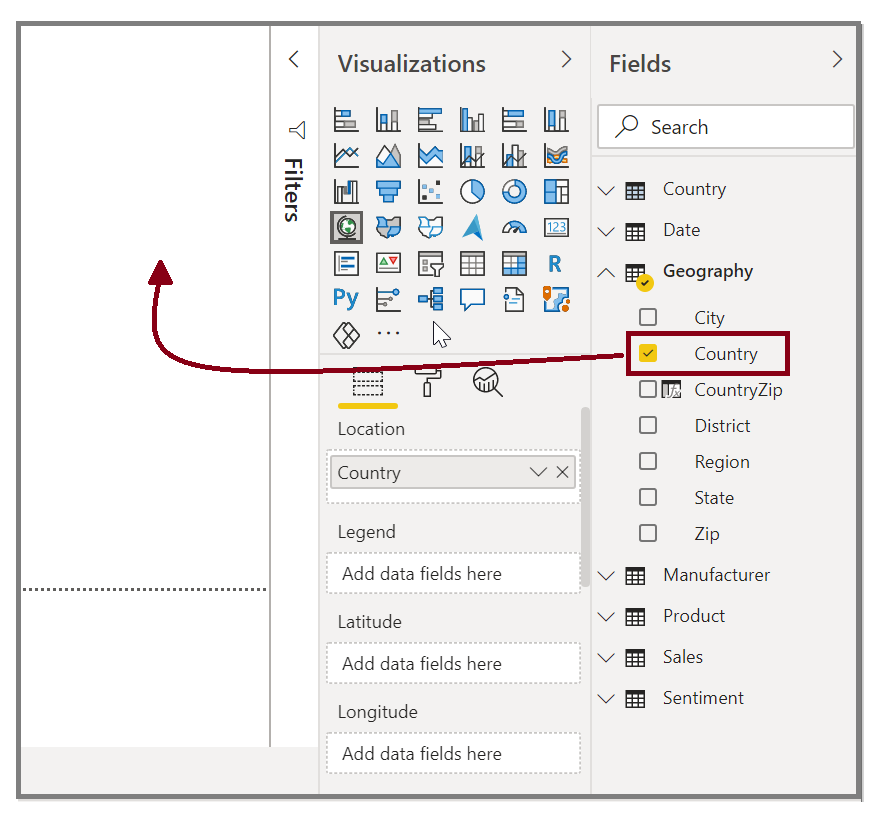Select the area chart visual
Viewport: 888px width, 822px height.
(x=388, y=155)
